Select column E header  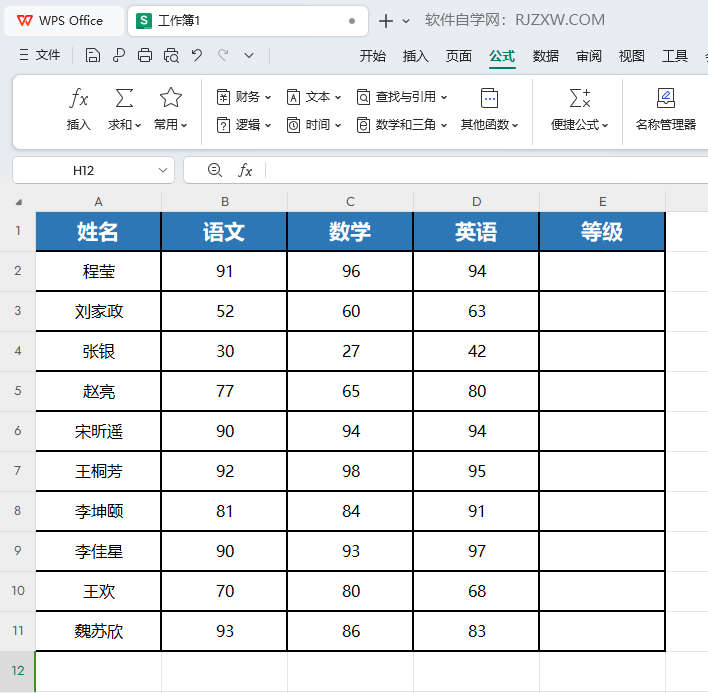602,202
